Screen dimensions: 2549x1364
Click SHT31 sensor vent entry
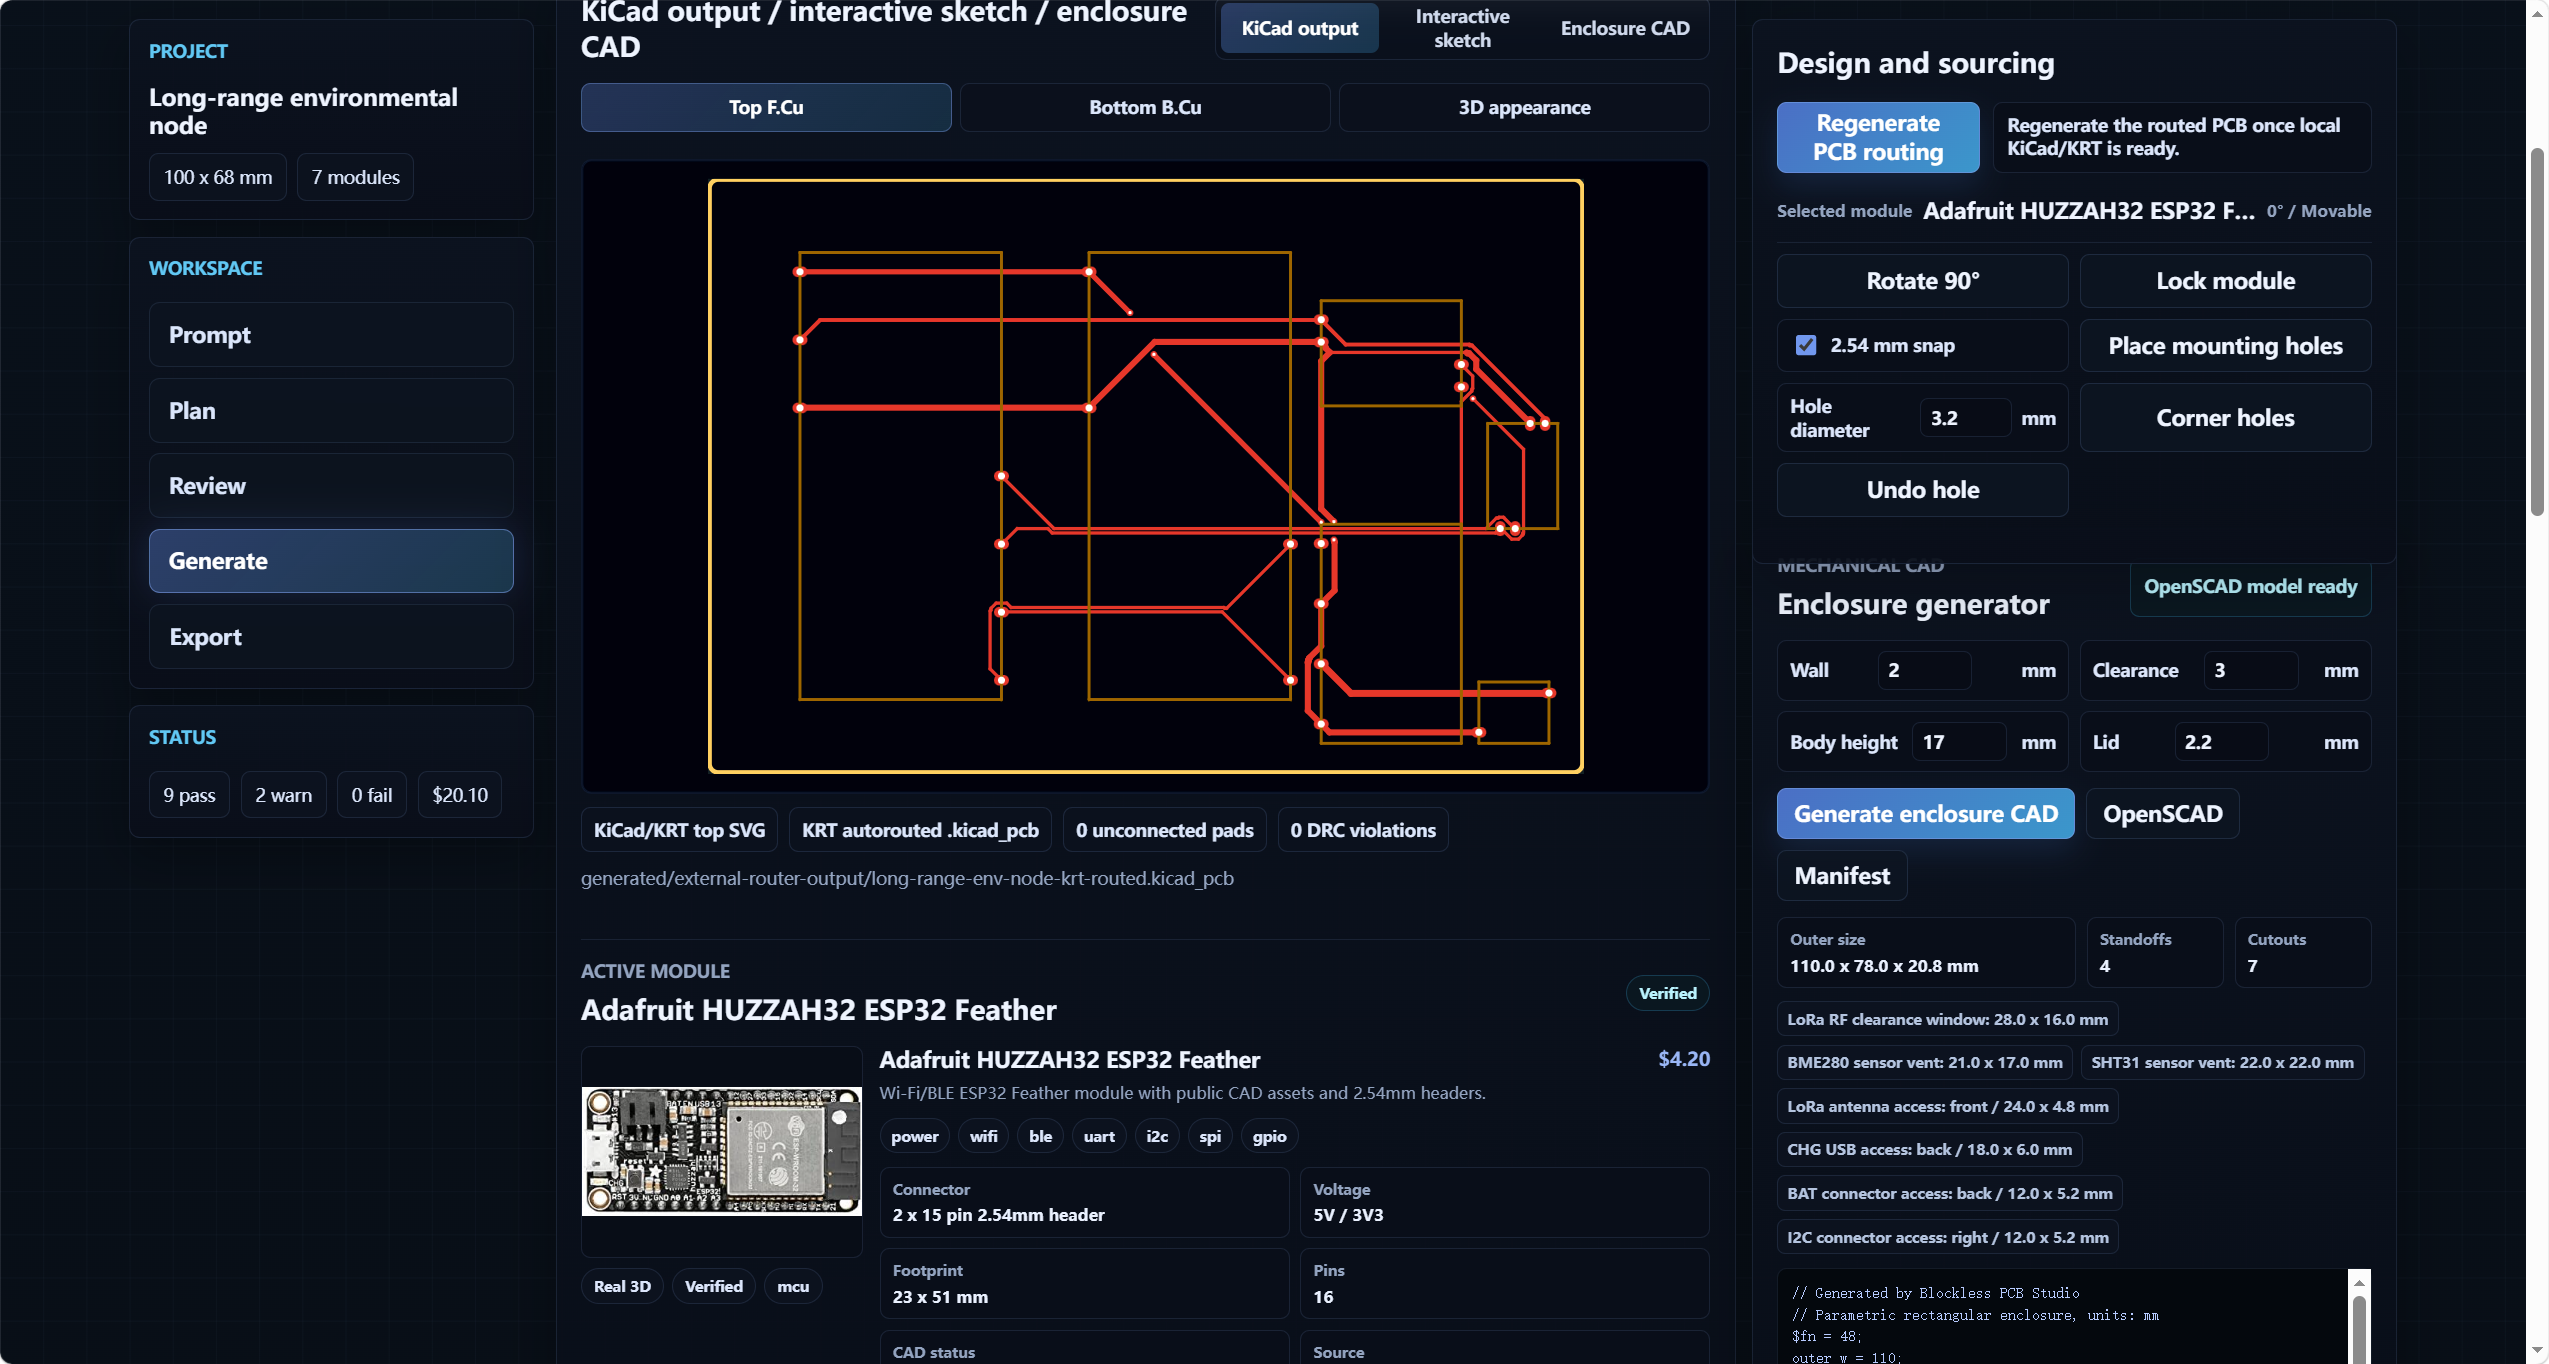2222,1063
